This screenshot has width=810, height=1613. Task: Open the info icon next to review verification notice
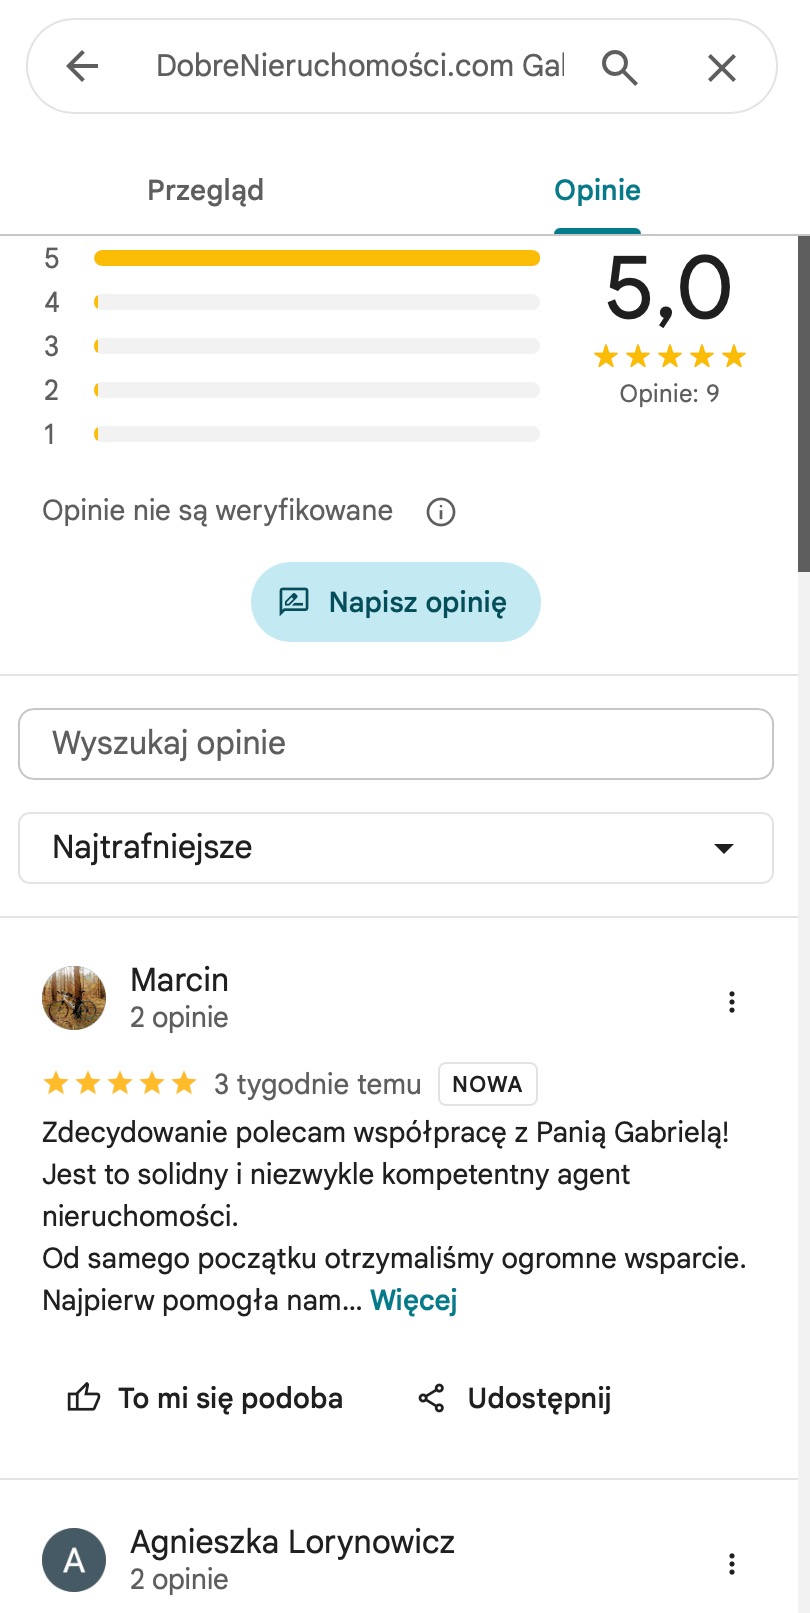440,511
